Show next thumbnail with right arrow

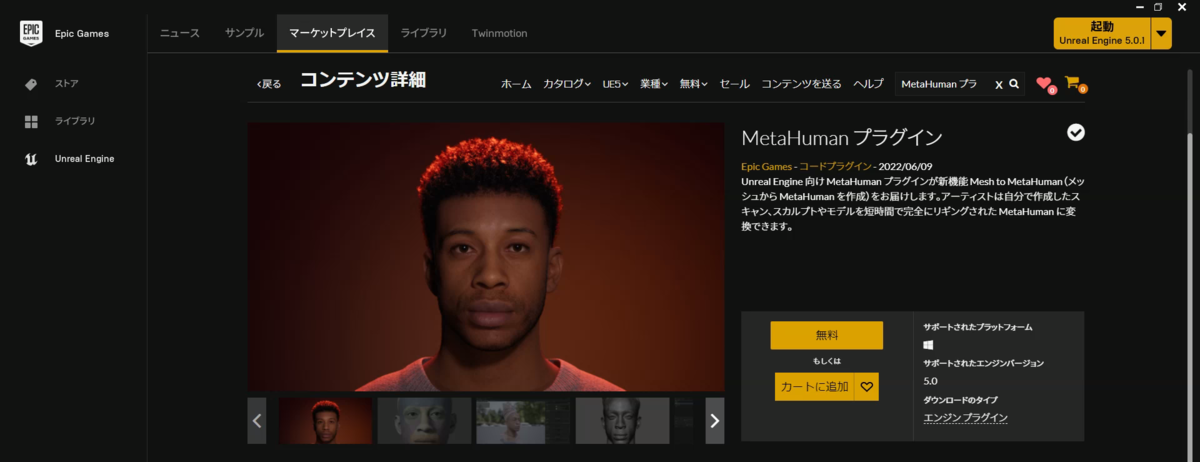pyautogui.click(x=714, y=421)
